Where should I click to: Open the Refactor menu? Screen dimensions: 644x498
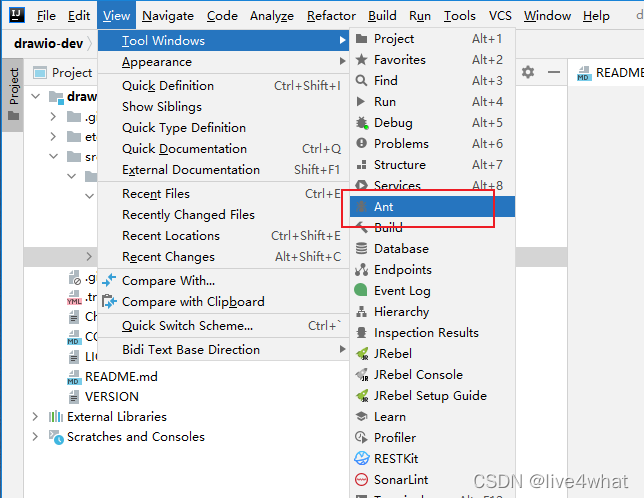tap(331, 16)
